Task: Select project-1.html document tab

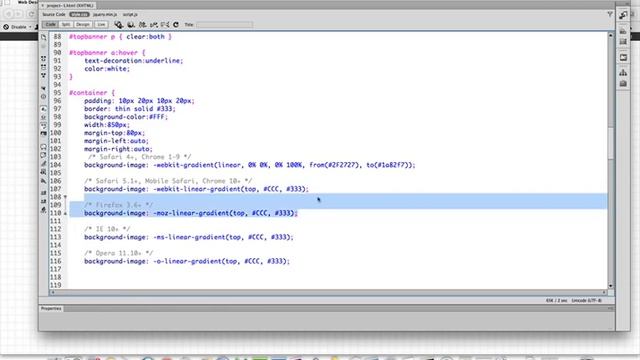Action: 70,6
